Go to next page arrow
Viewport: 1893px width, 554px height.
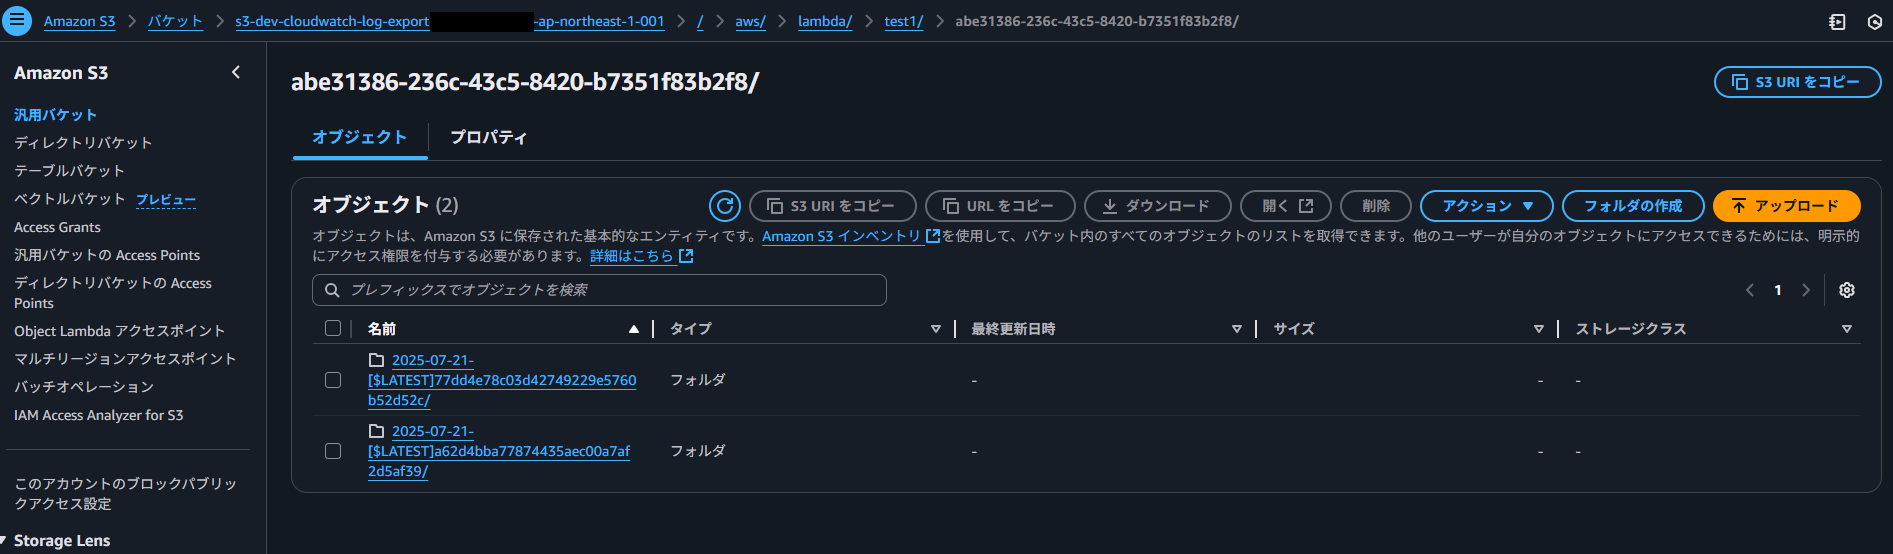coord(1806,290)
